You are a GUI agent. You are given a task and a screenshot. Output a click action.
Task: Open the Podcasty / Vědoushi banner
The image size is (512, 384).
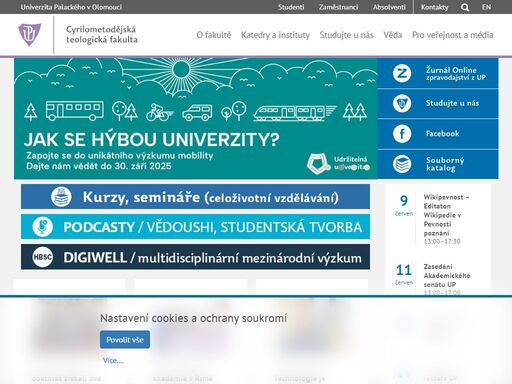(x=195, y=227)
